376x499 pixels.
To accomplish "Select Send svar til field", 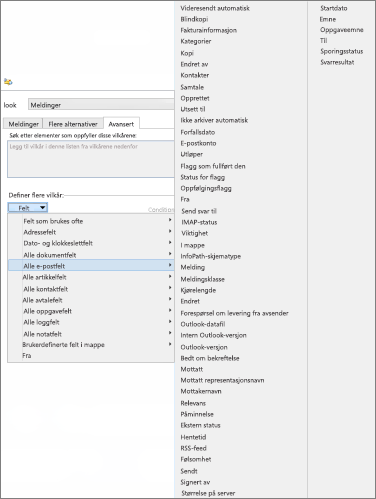I will (x=199, y=211).
